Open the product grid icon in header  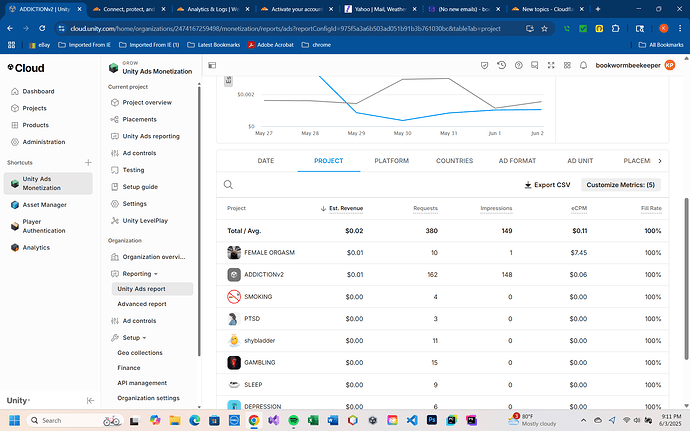point(567,65)
